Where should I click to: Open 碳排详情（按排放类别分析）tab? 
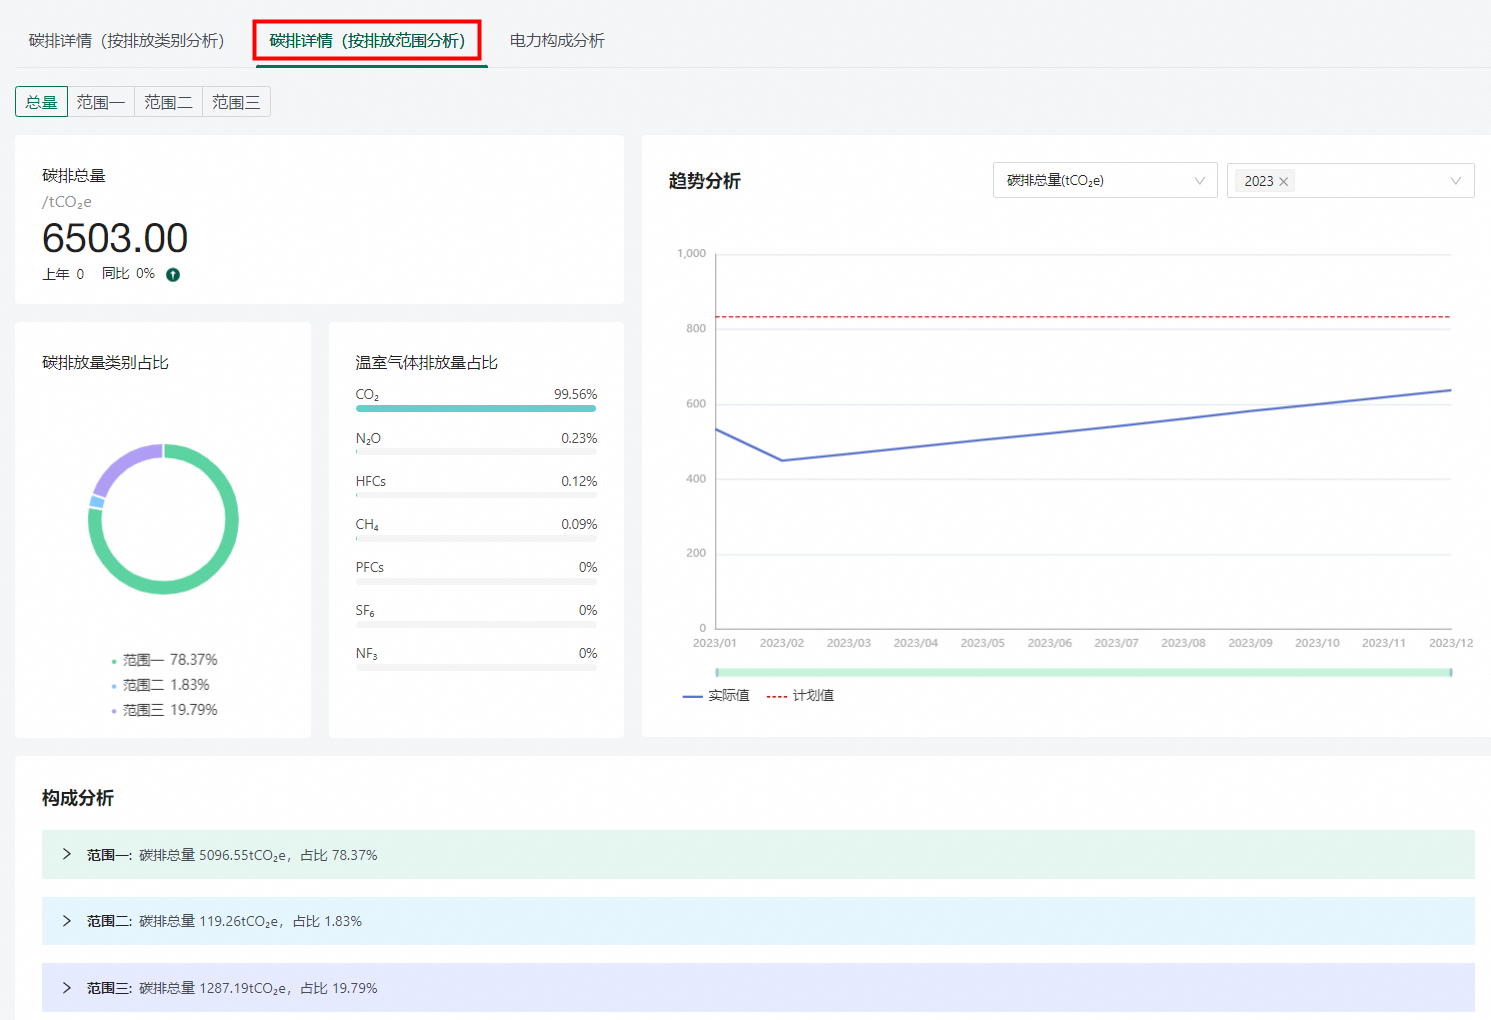pyautogui.click(x=127, y=41)
